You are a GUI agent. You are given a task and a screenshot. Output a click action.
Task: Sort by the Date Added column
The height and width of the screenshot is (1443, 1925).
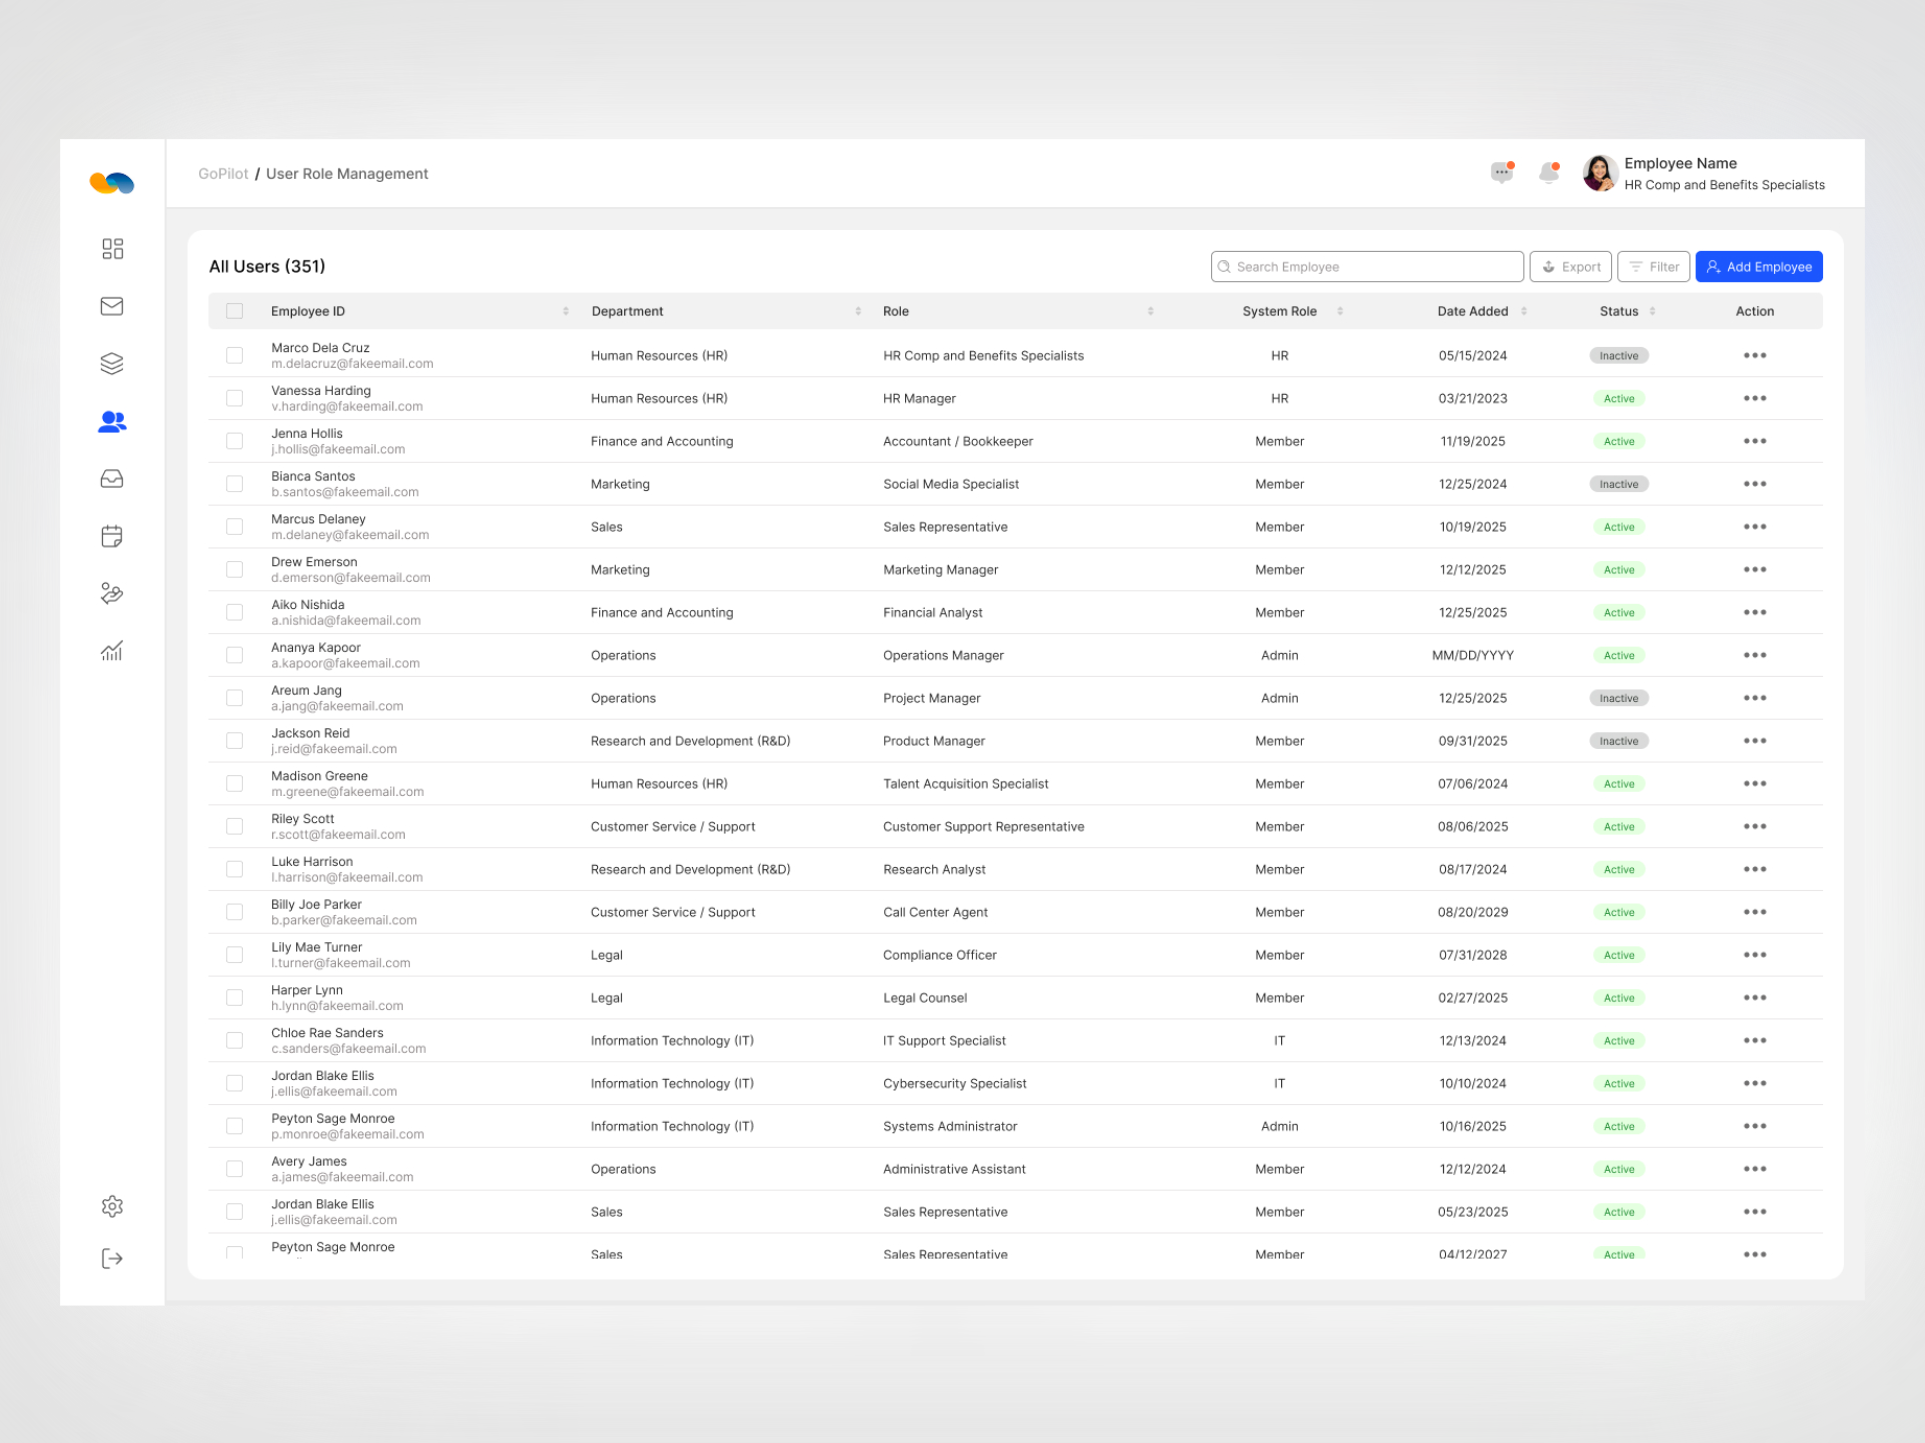pos(1523,311)
